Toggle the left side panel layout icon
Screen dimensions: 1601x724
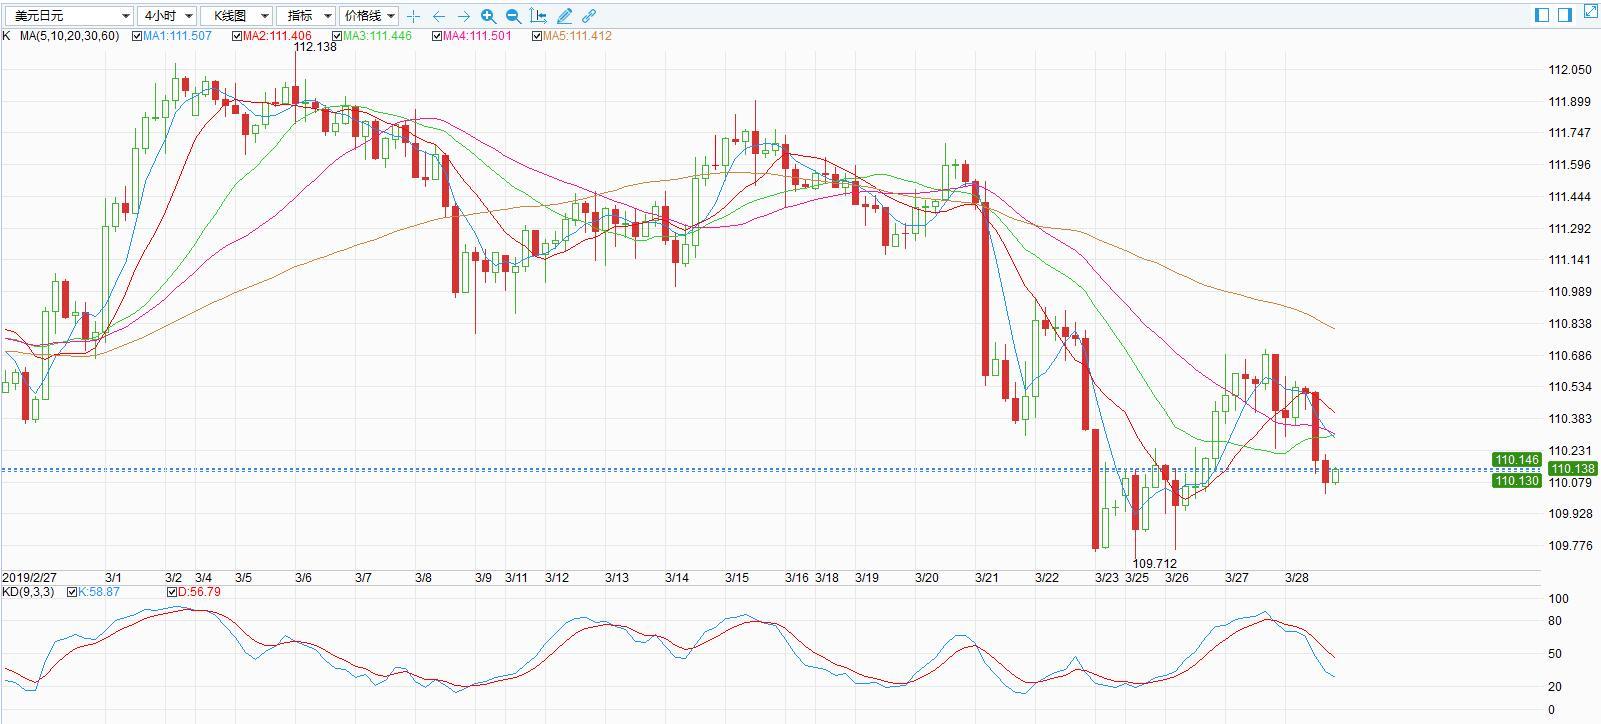pos(1541,14)
